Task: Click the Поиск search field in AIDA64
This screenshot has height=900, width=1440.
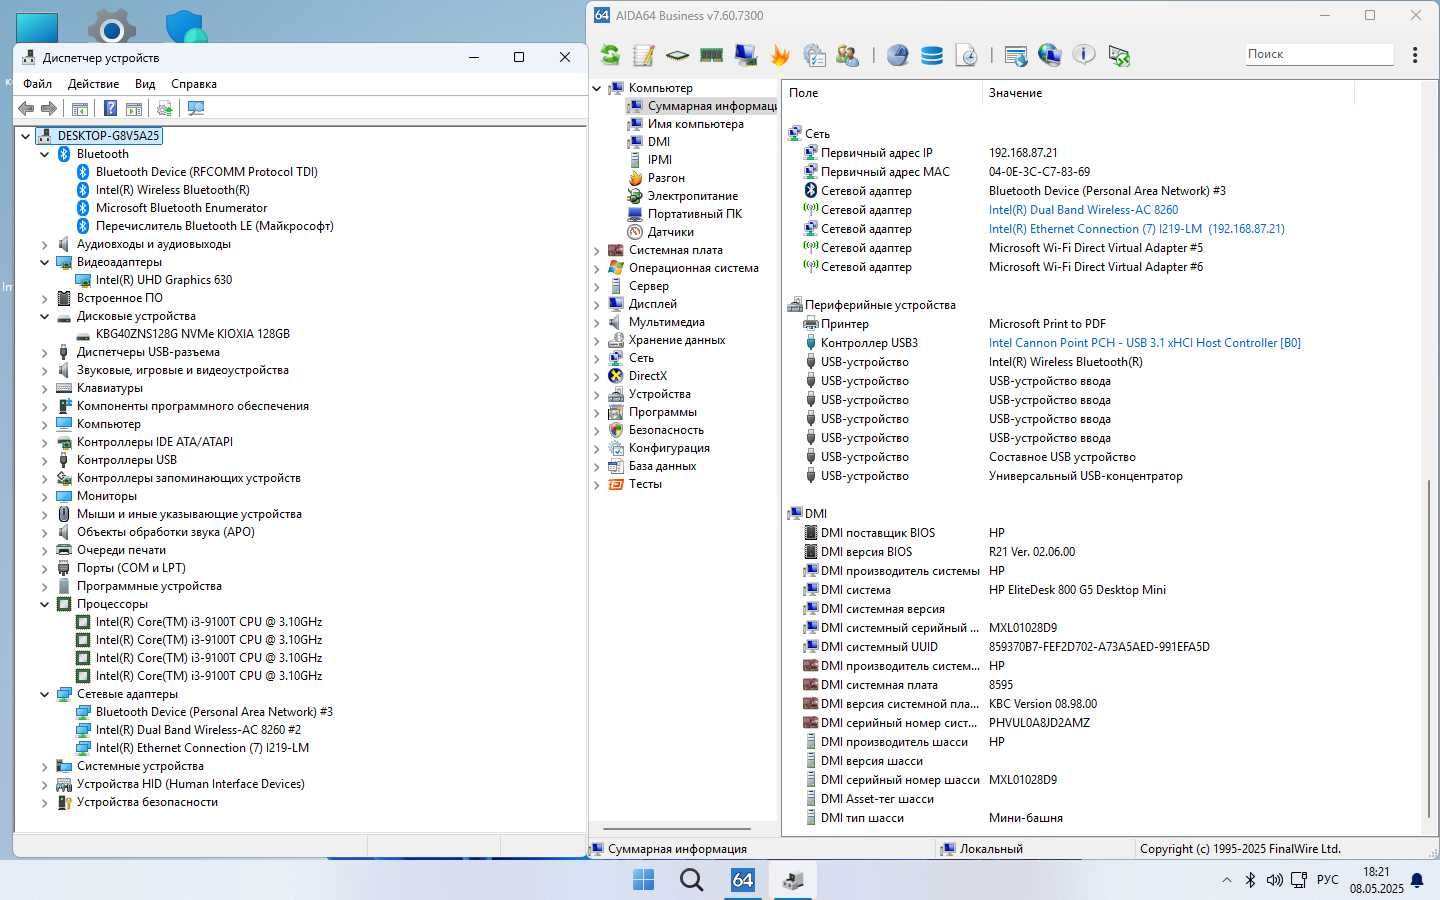Action: coord(1319,54)
